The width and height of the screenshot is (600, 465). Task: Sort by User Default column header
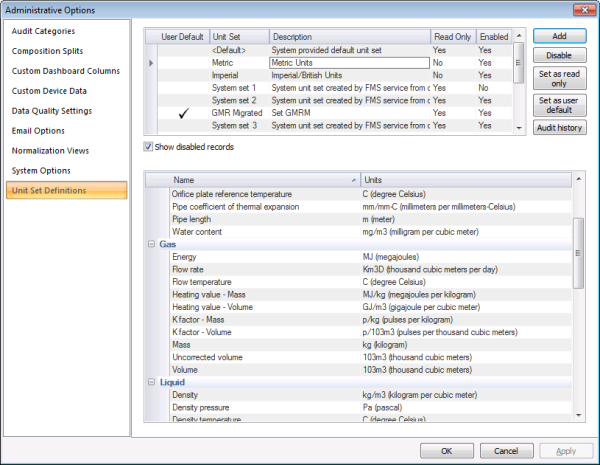coord(182,37)
